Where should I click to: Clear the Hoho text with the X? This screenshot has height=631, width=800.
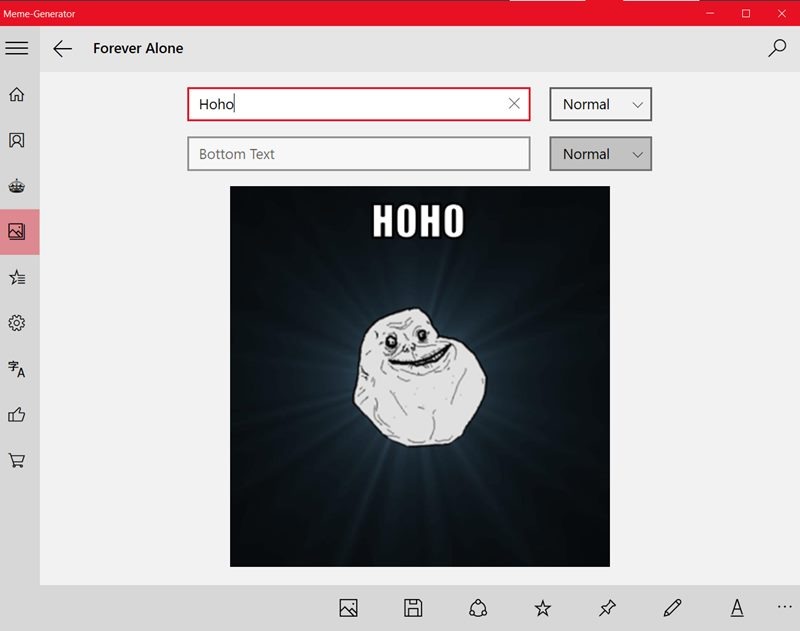(x=513, y=104)
